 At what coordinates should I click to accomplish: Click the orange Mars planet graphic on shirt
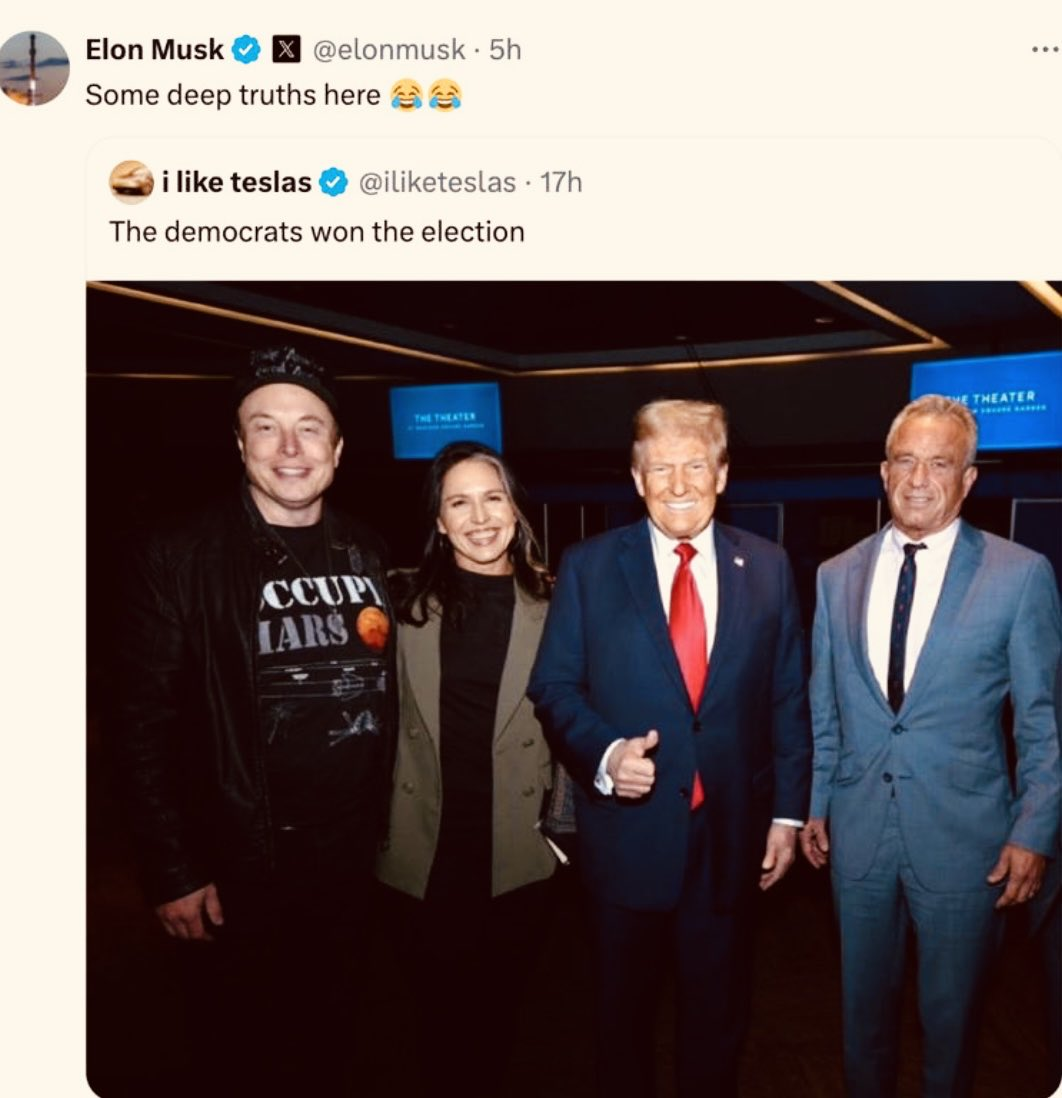[372, 629]
